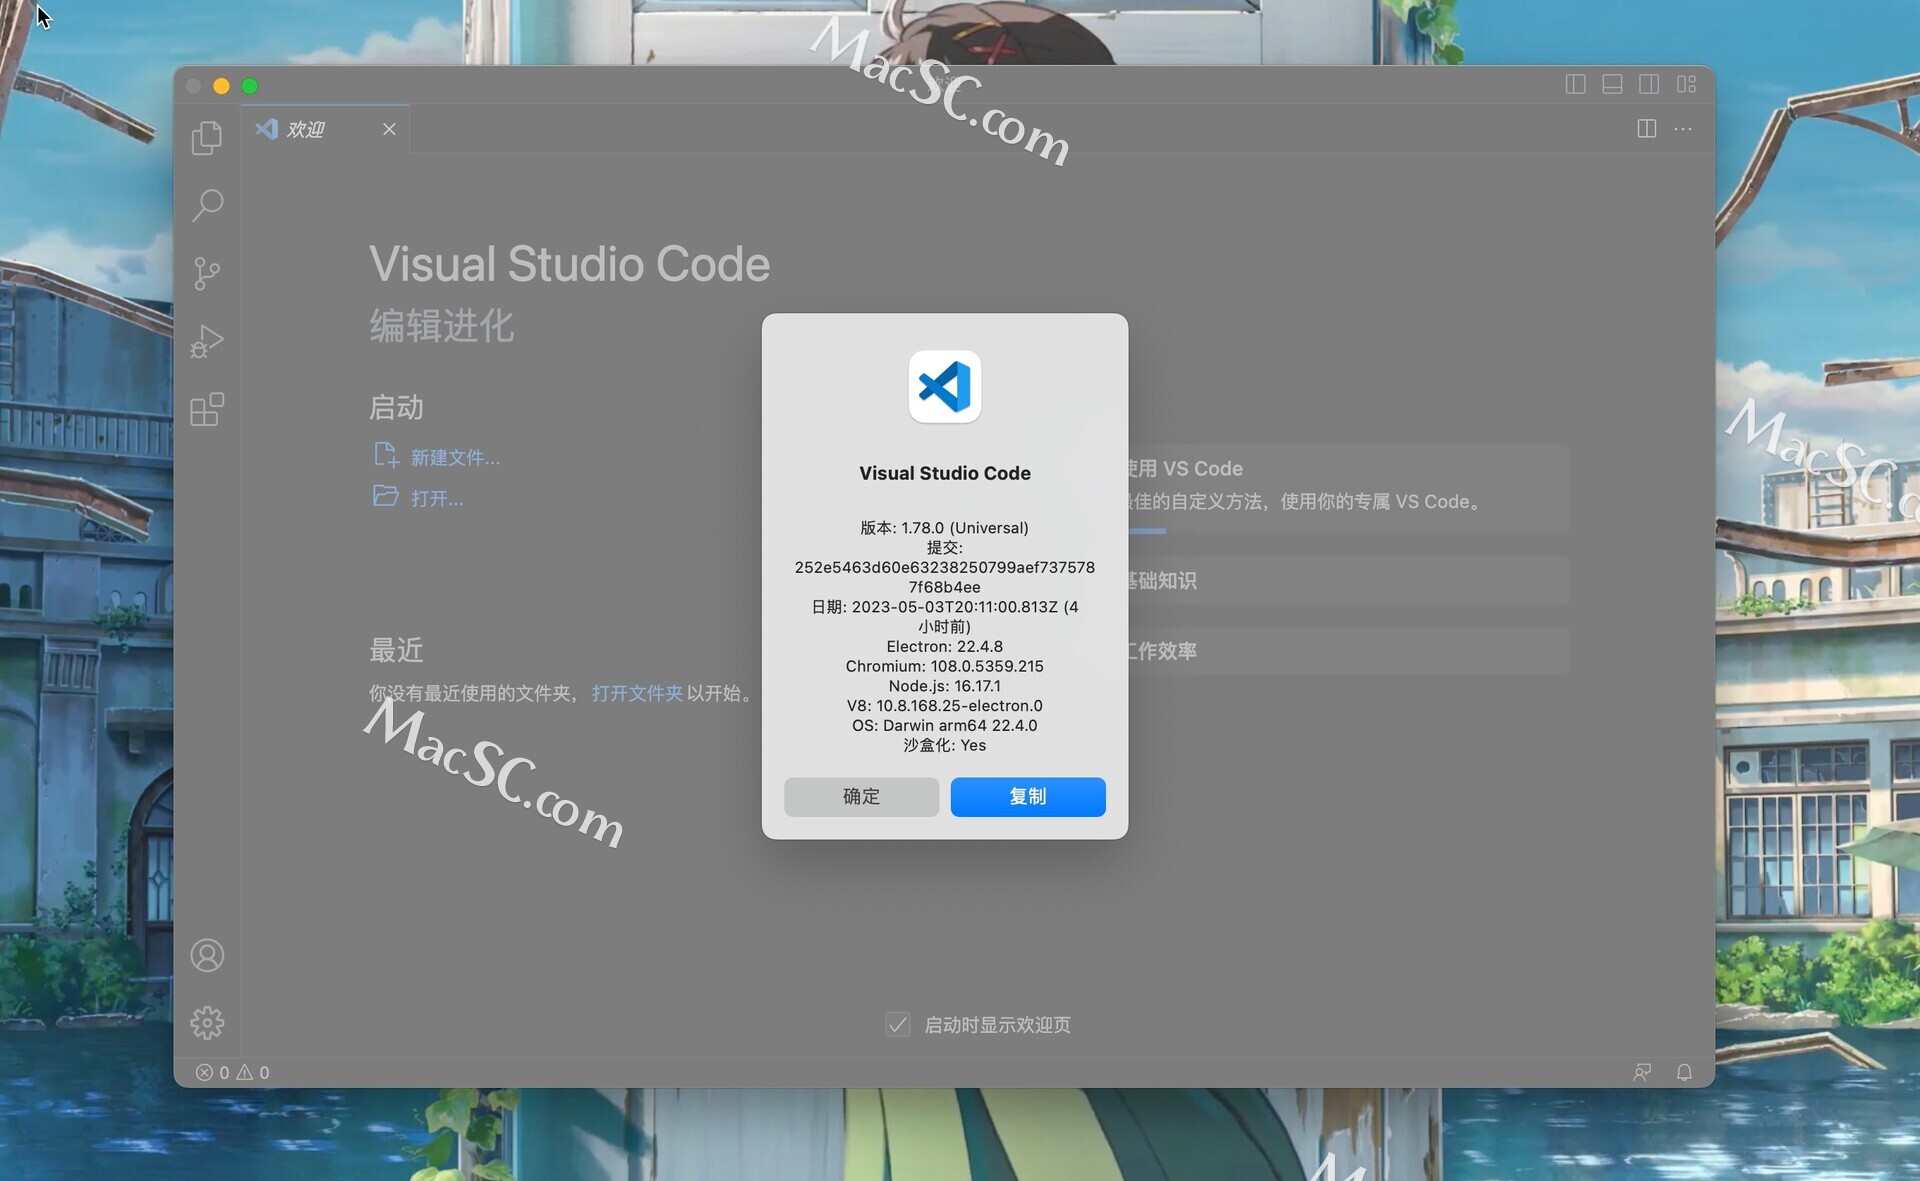Viewport: 1920px width, 1181px height.
Task: Open the Accounts menu icon
Action: click(x=207, y=955)
